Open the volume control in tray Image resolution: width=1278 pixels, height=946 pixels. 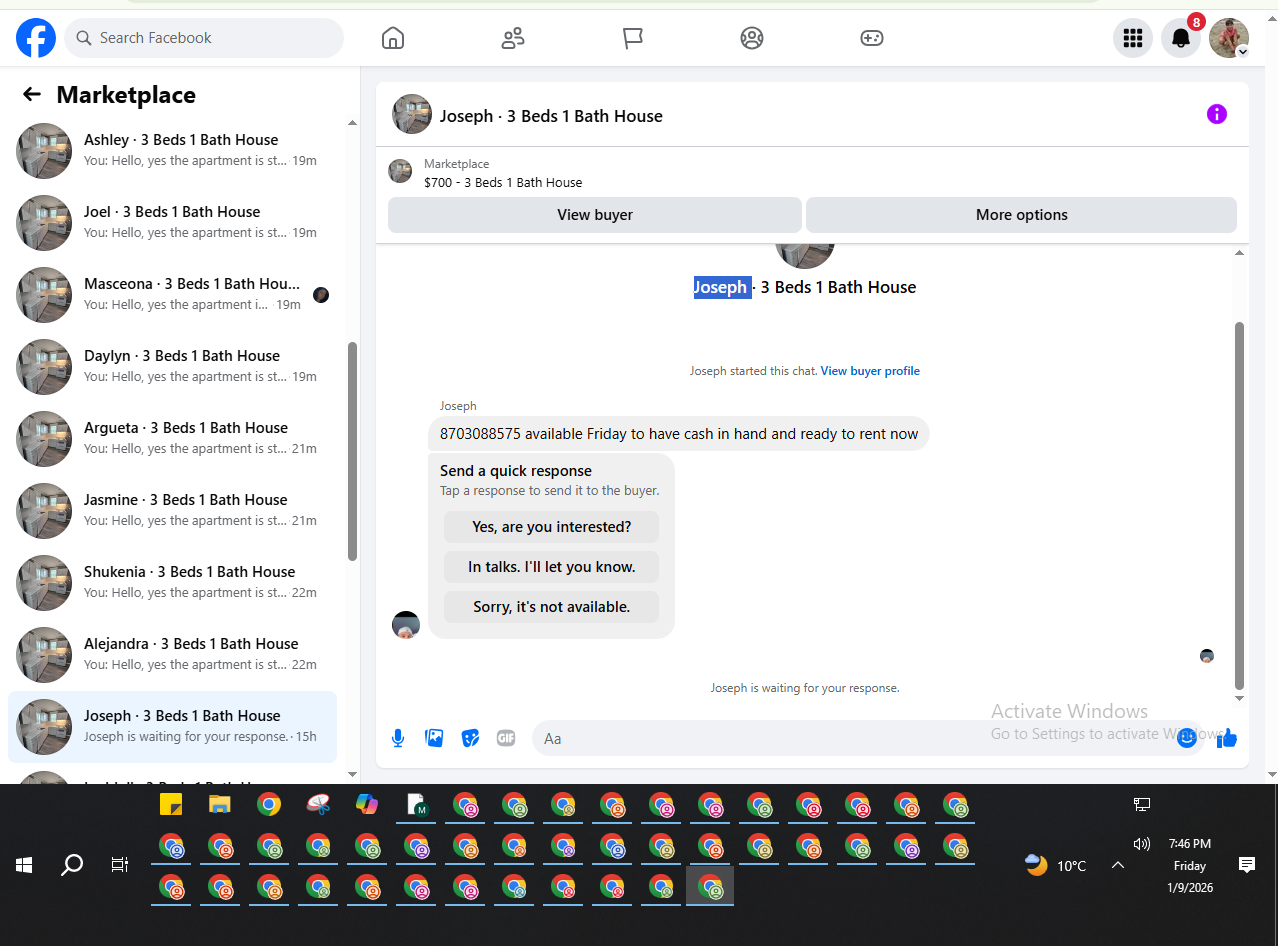(x=1142, y=844)
